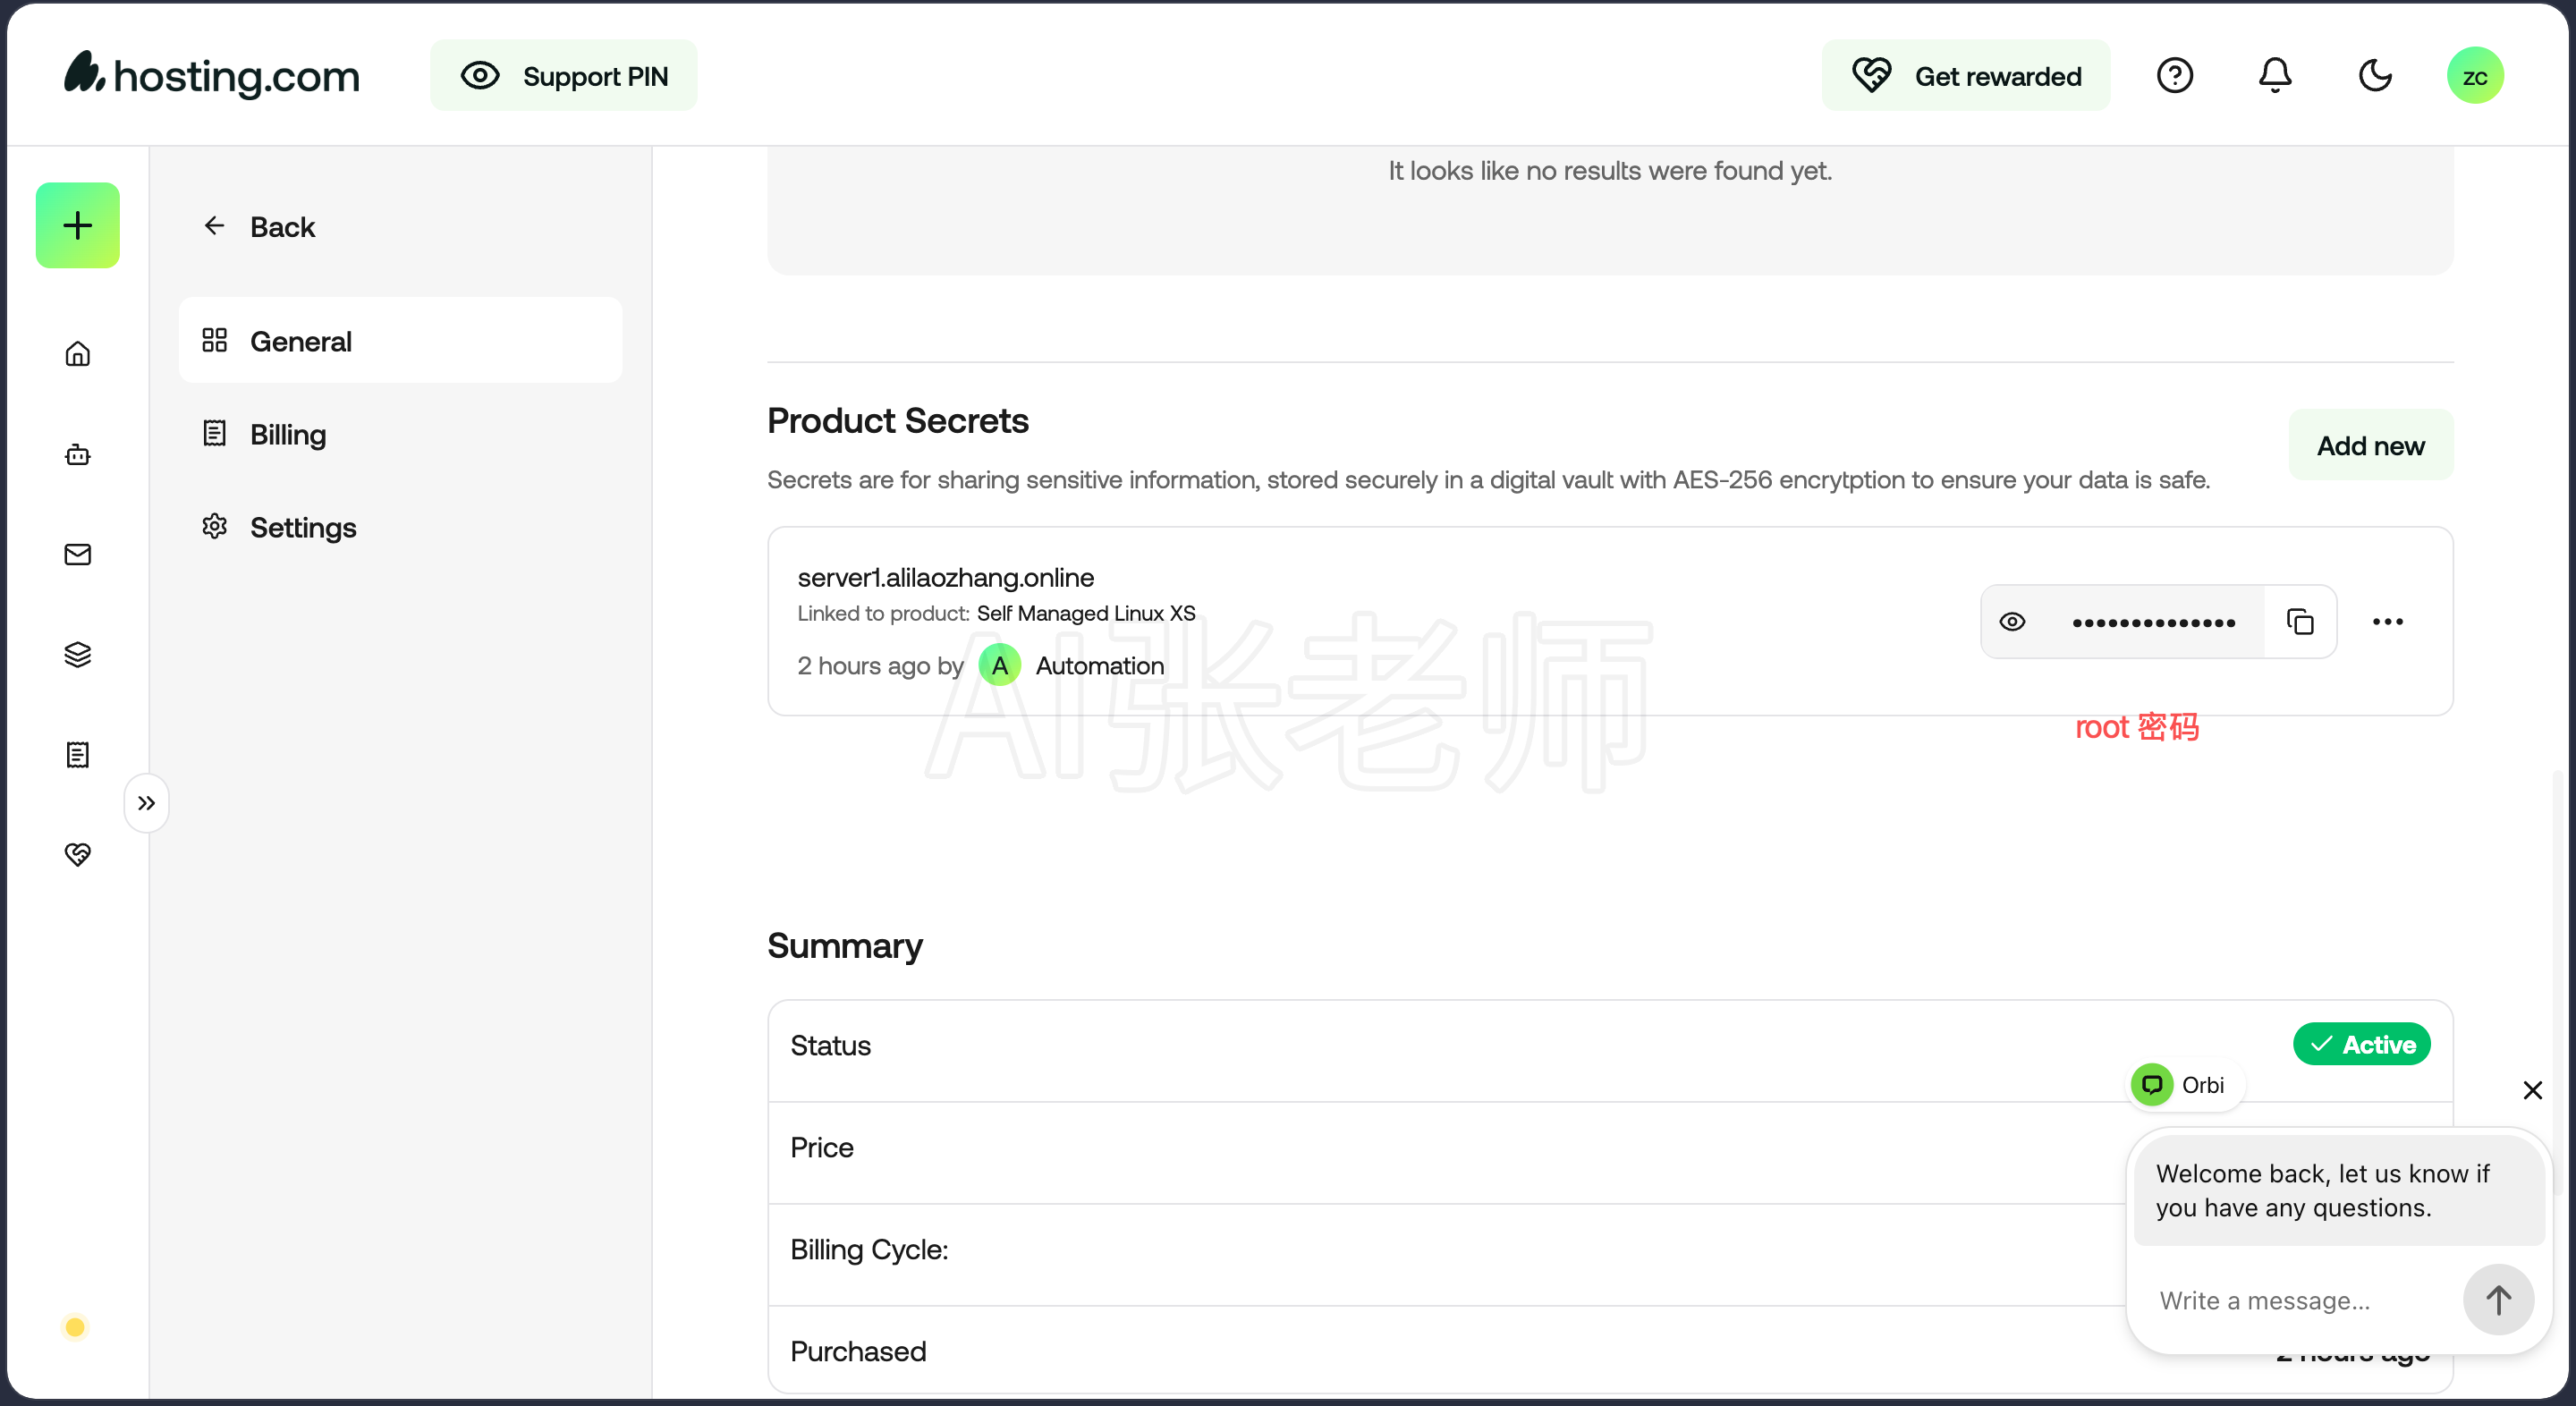Open the help question mark icon
This screenshot has width=2576, height=1406.
point(2175,76)
